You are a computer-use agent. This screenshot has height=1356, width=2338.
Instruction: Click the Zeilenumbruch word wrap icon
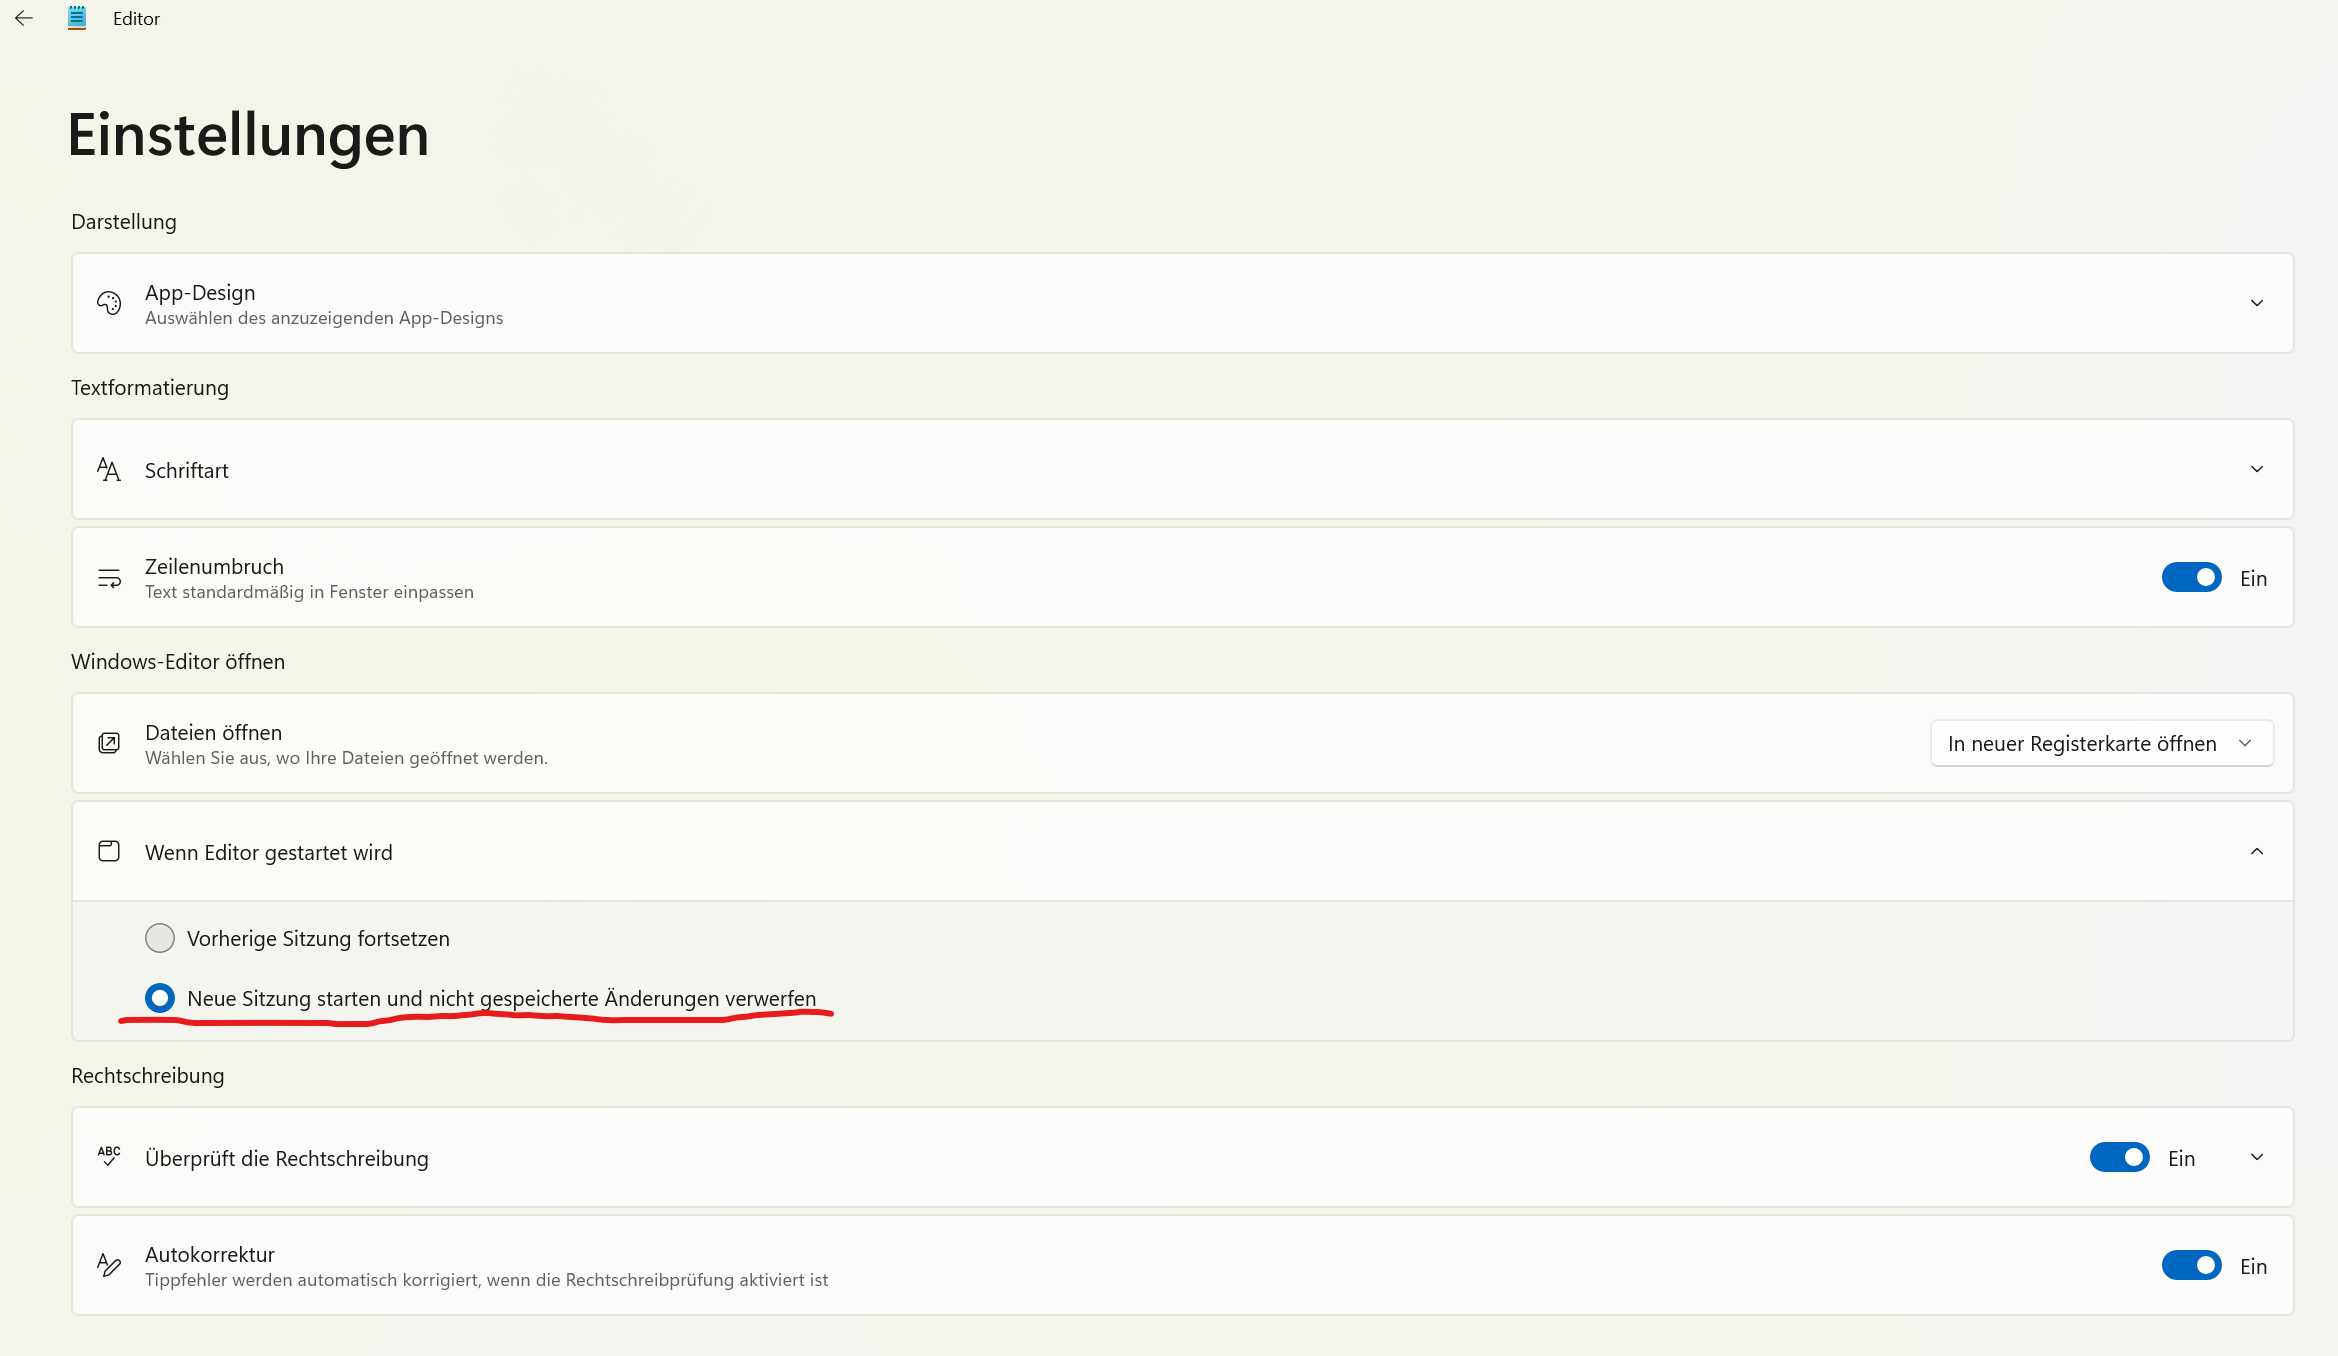109,578
